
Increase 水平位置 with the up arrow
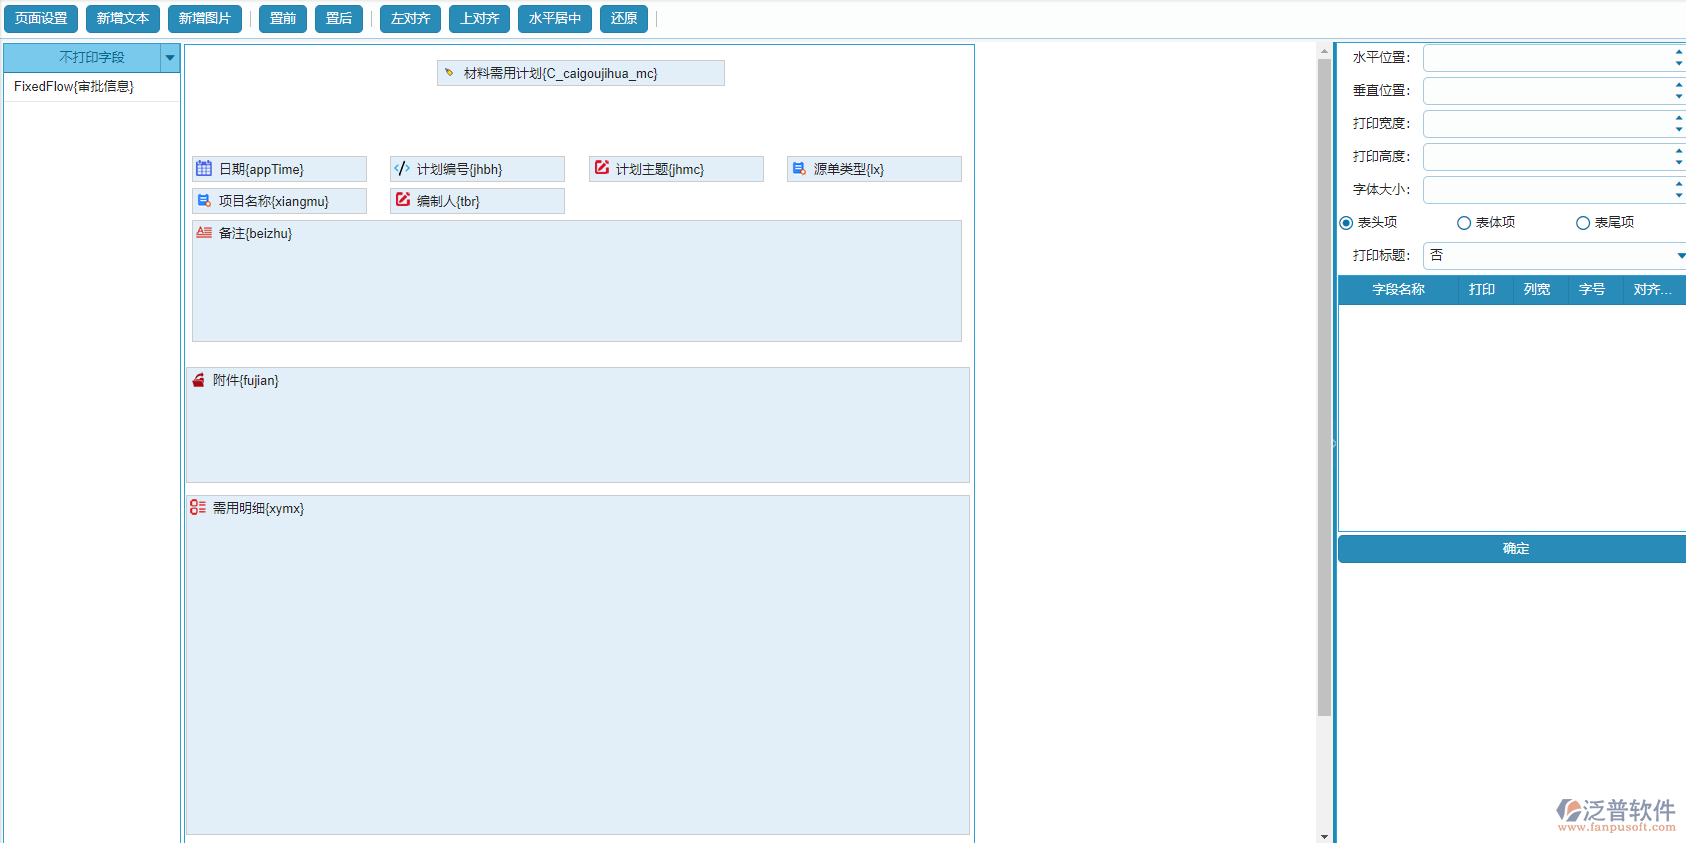coord(1678,52)
